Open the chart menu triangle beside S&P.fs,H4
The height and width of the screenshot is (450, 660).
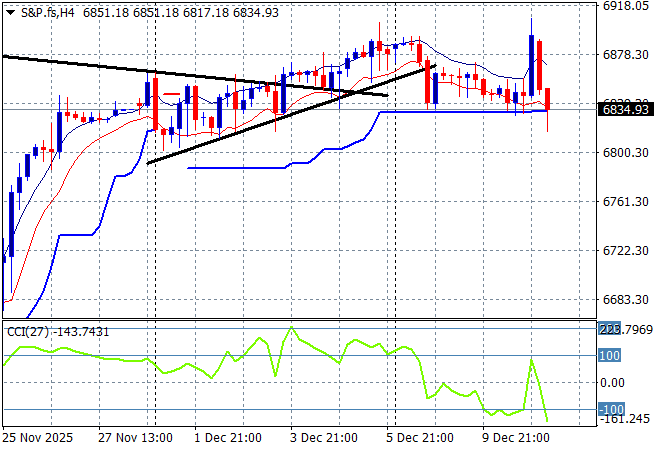[x=11, y=13]
